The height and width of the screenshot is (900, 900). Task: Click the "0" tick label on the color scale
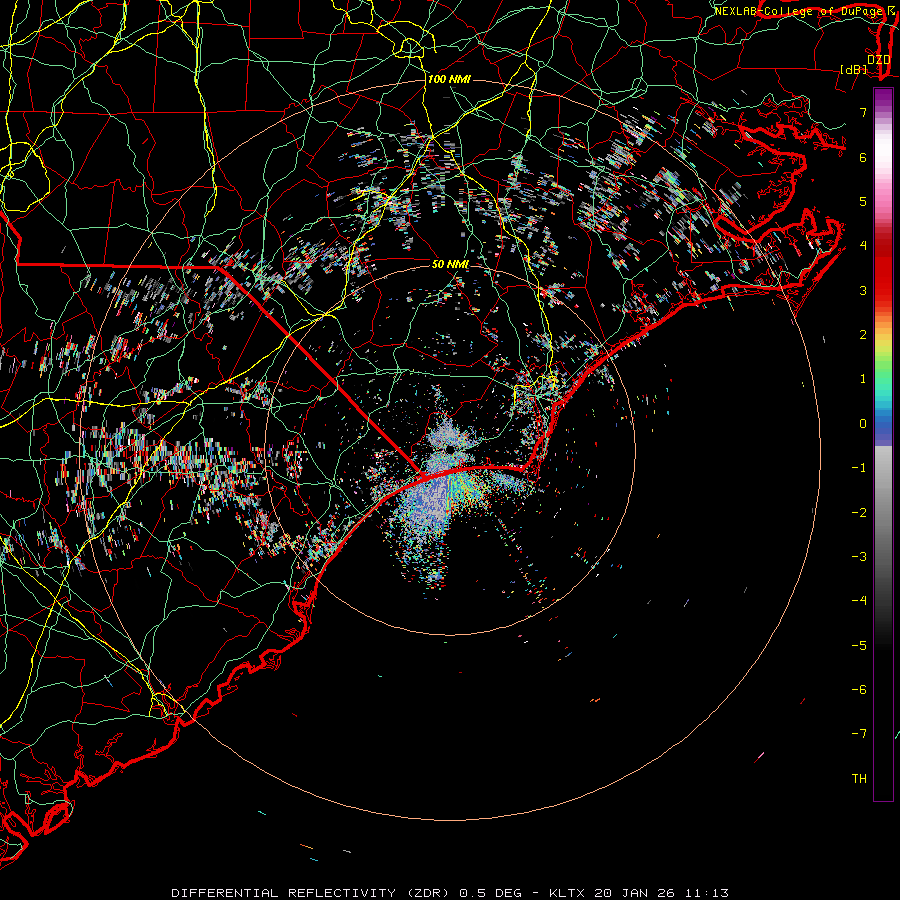point(863,424)
